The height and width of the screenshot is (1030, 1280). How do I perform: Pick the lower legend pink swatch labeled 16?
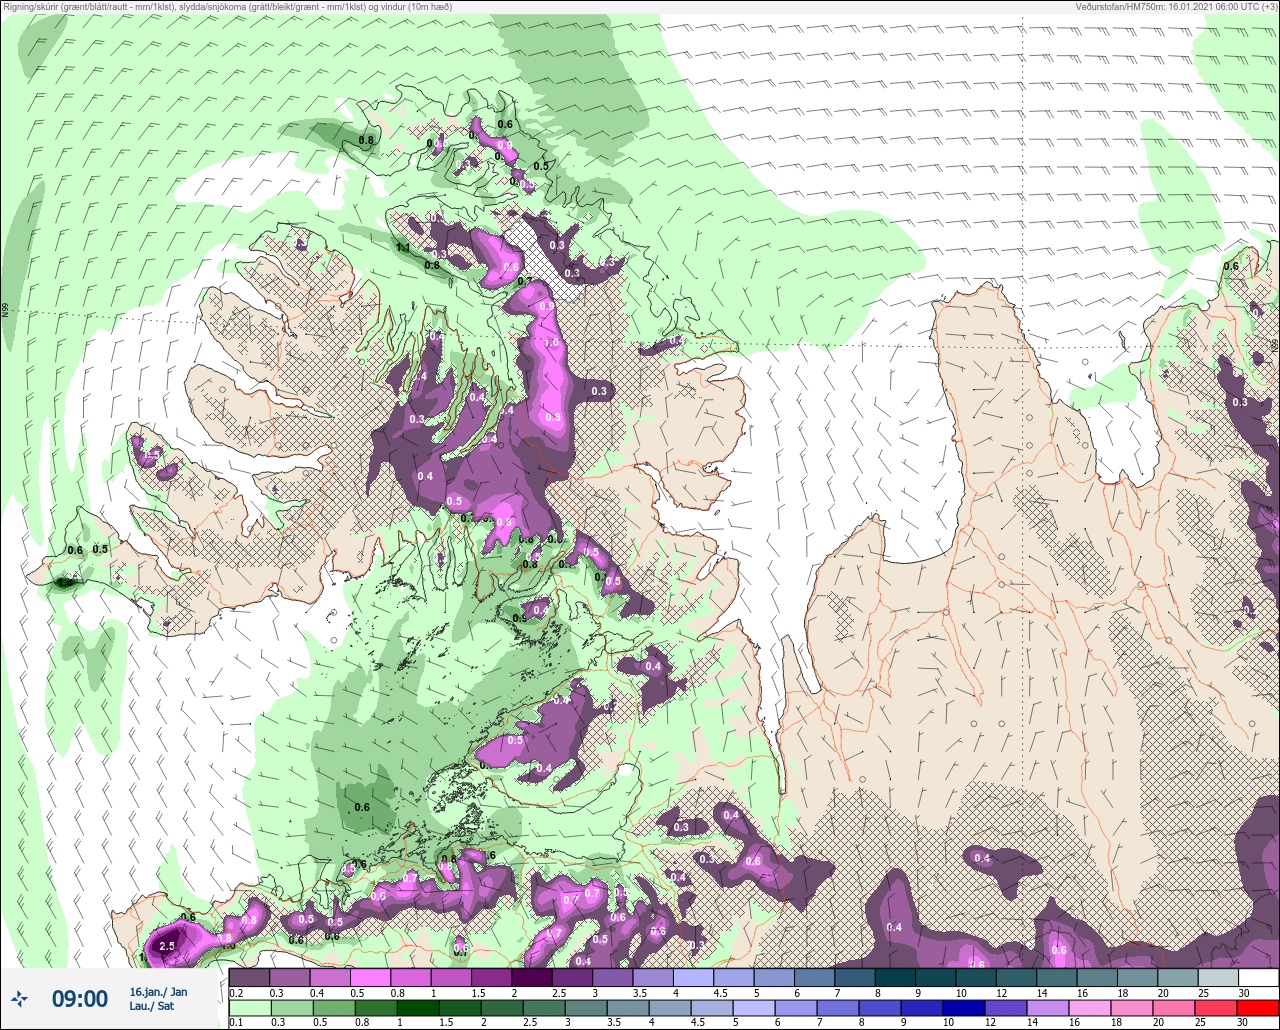(x=1090, y=1008)
